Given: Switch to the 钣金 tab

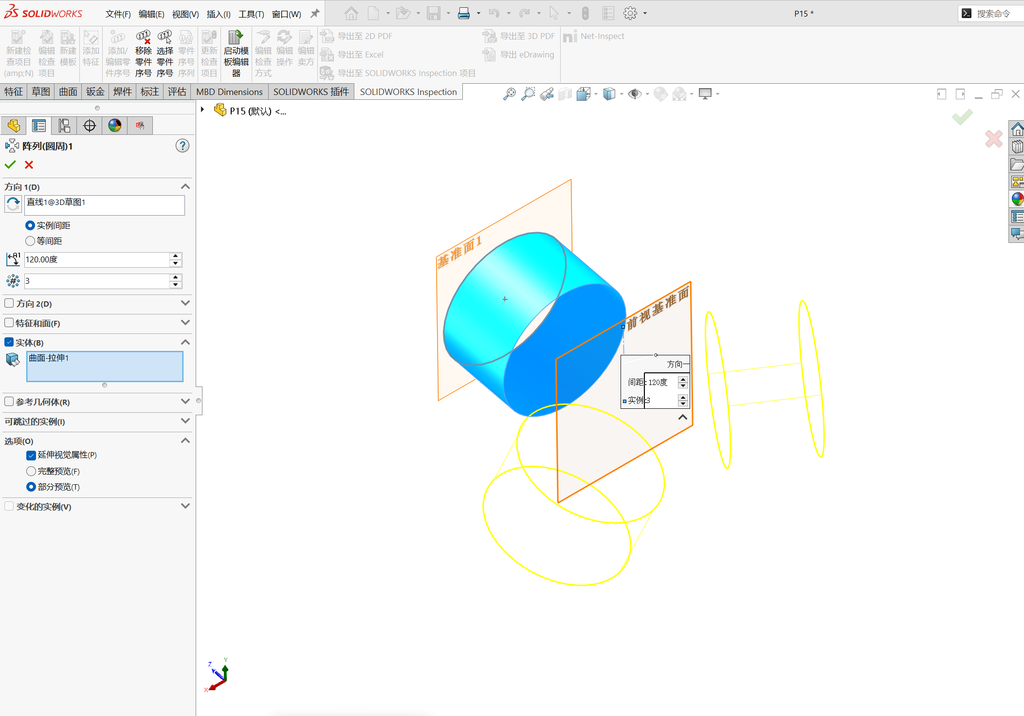Looking at the screenshot, I should pyautogui.click(x=95, y=91).
